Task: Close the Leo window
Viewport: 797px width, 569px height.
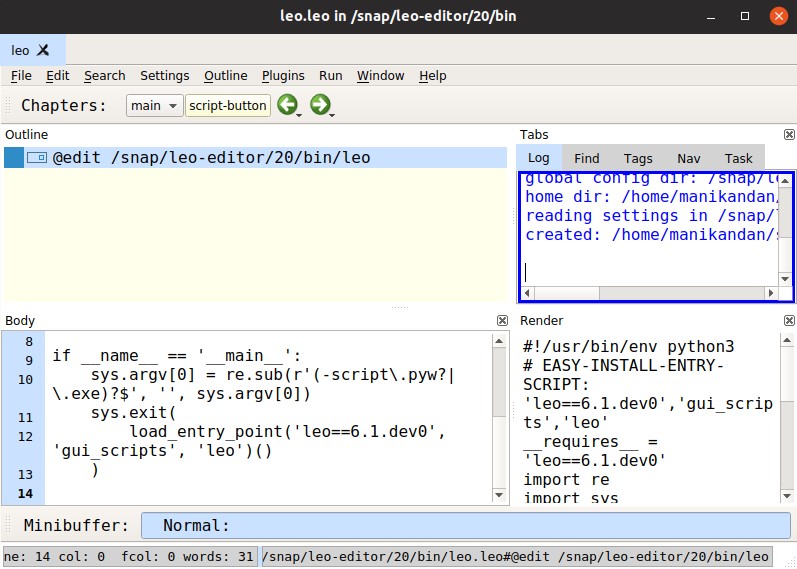Action: [x=778, y=16]
